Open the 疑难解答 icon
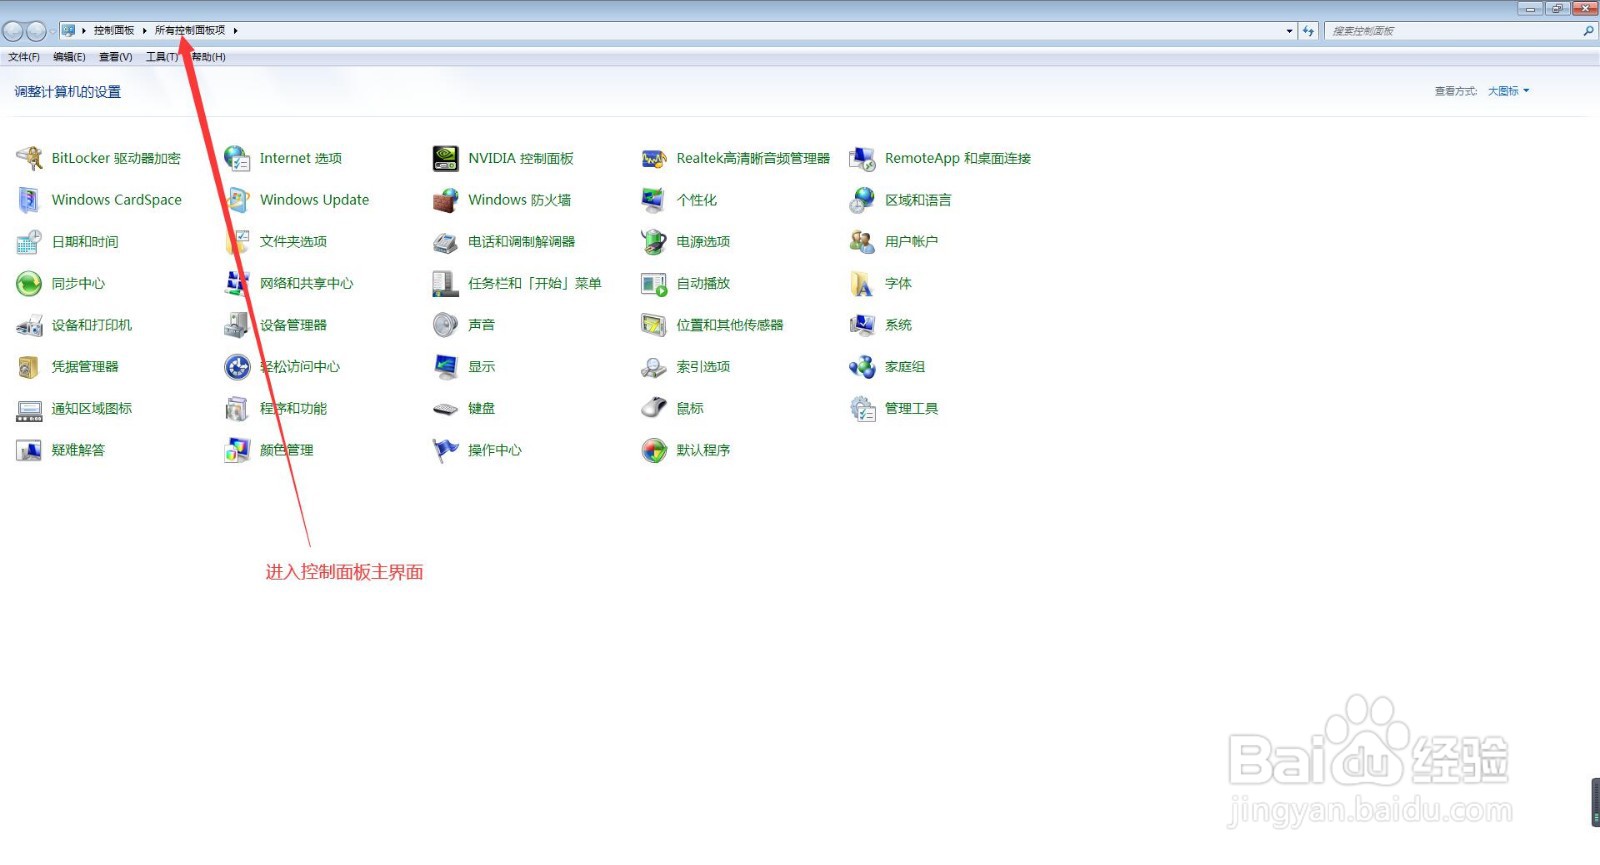 point(29,451)
